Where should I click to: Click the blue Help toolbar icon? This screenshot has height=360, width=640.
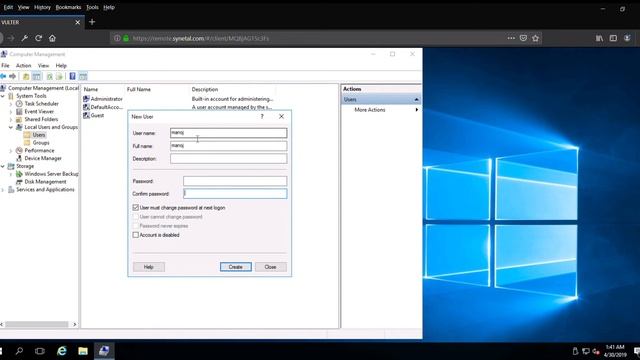point(72,76)
